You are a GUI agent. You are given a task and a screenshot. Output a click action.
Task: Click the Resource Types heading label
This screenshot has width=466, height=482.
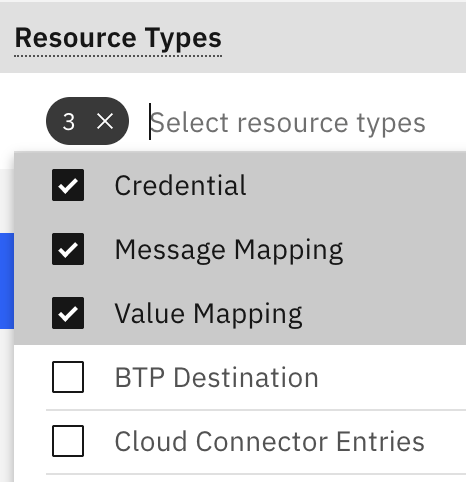[x=118, y=39]
